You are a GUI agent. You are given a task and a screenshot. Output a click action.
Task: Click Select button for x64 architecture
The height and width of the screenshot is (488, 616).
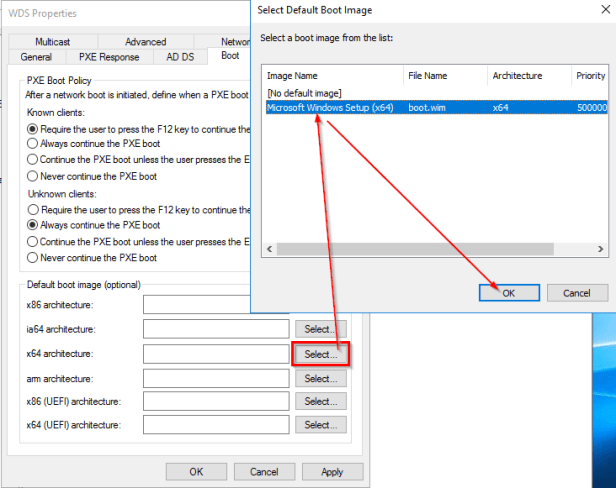pyautogui.click(x=320, y=354)
